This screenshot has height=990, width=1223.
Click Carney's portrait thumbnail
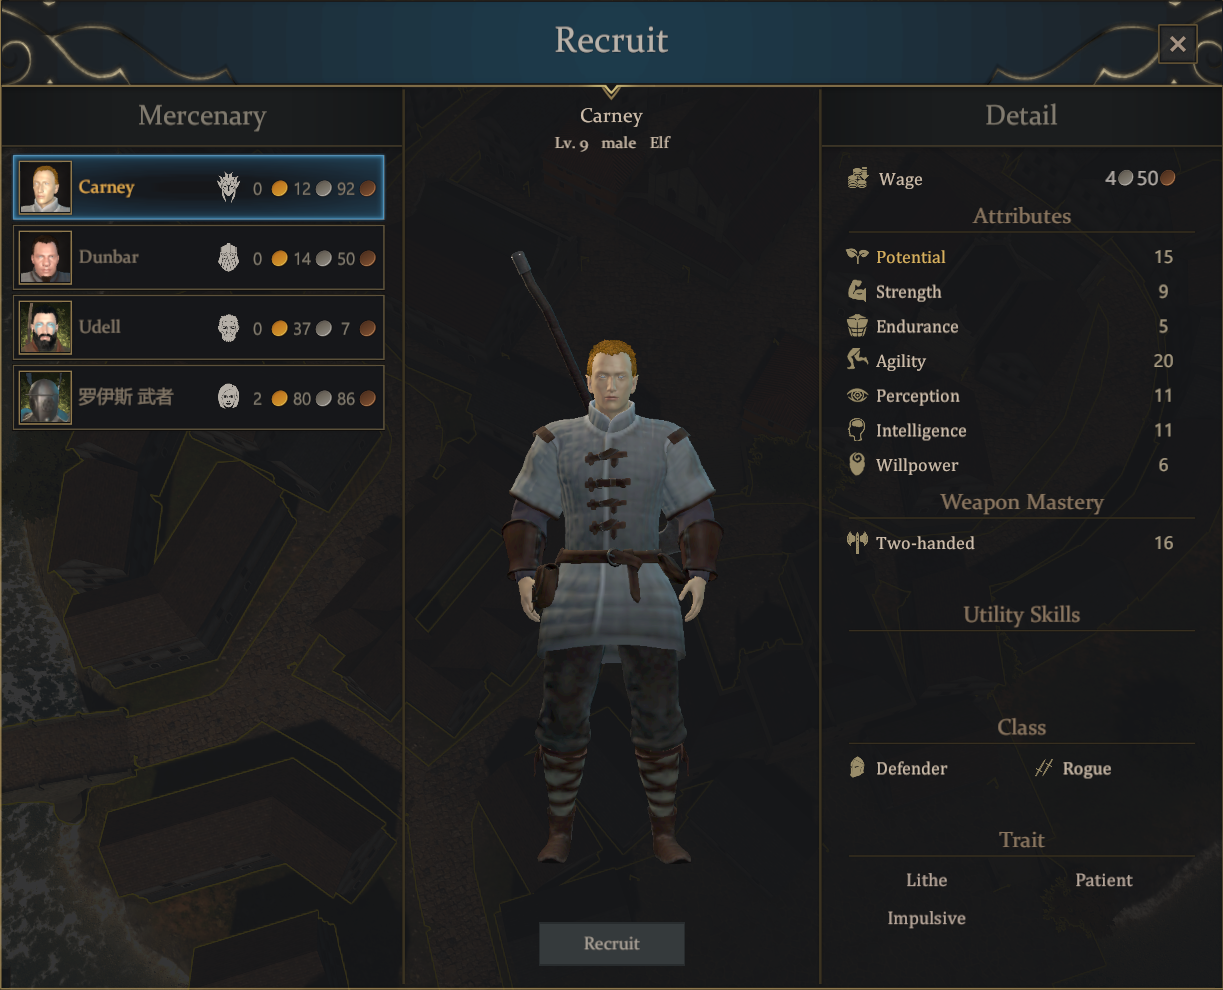tap(46, 187)
